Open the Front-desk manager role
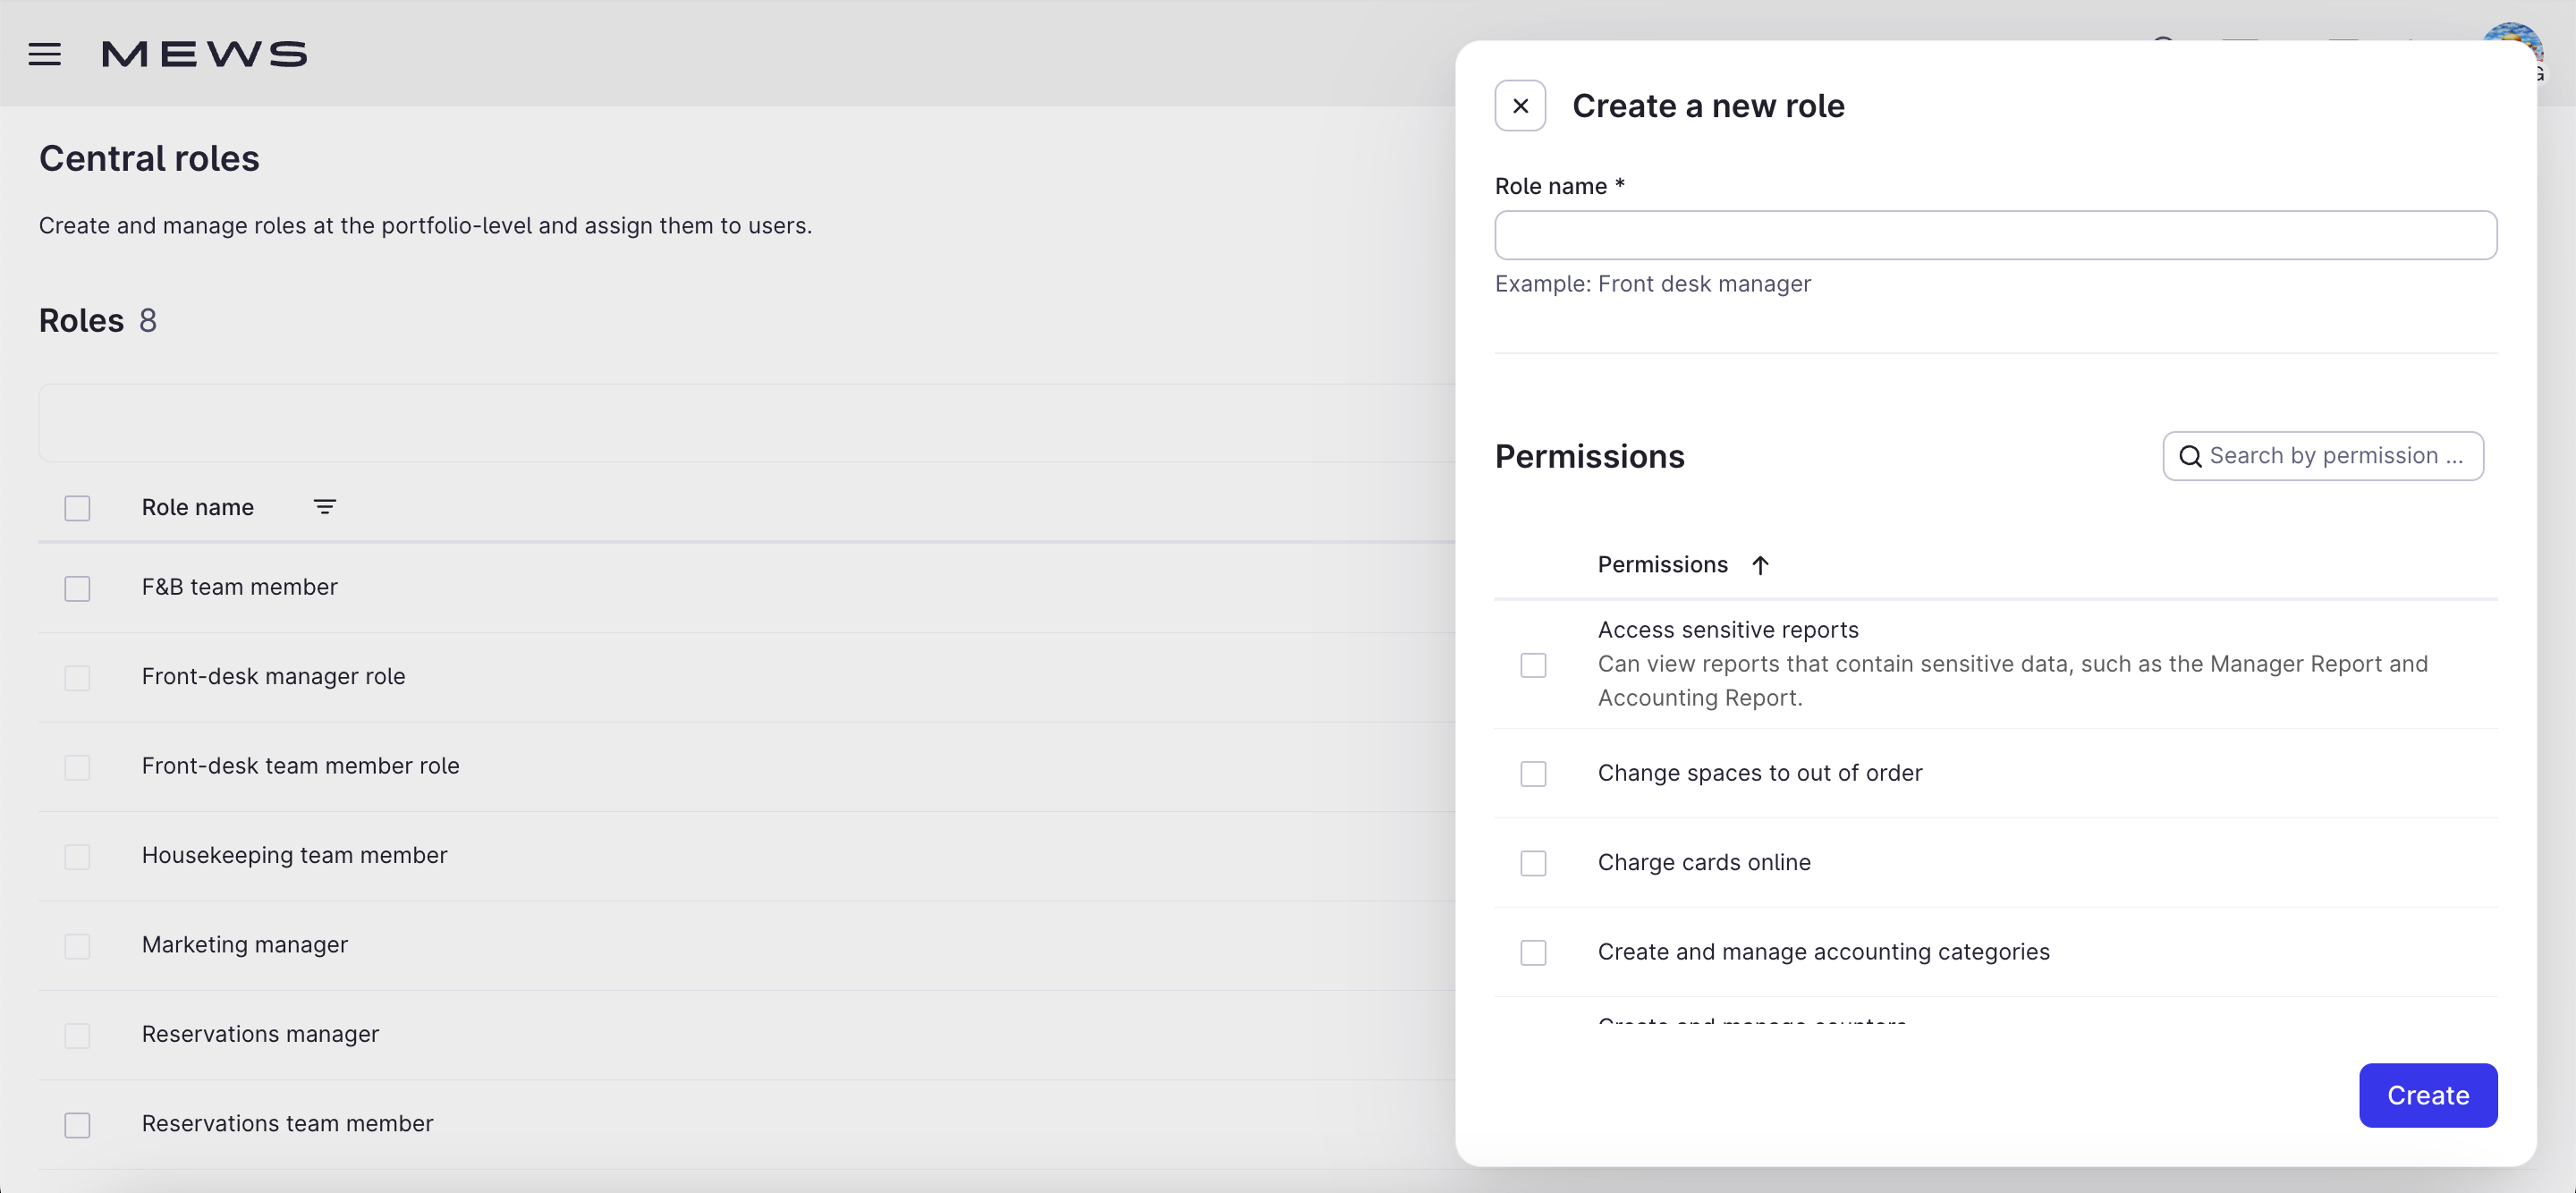Viewport: 2576px width, 1193px height. [273, 676]
